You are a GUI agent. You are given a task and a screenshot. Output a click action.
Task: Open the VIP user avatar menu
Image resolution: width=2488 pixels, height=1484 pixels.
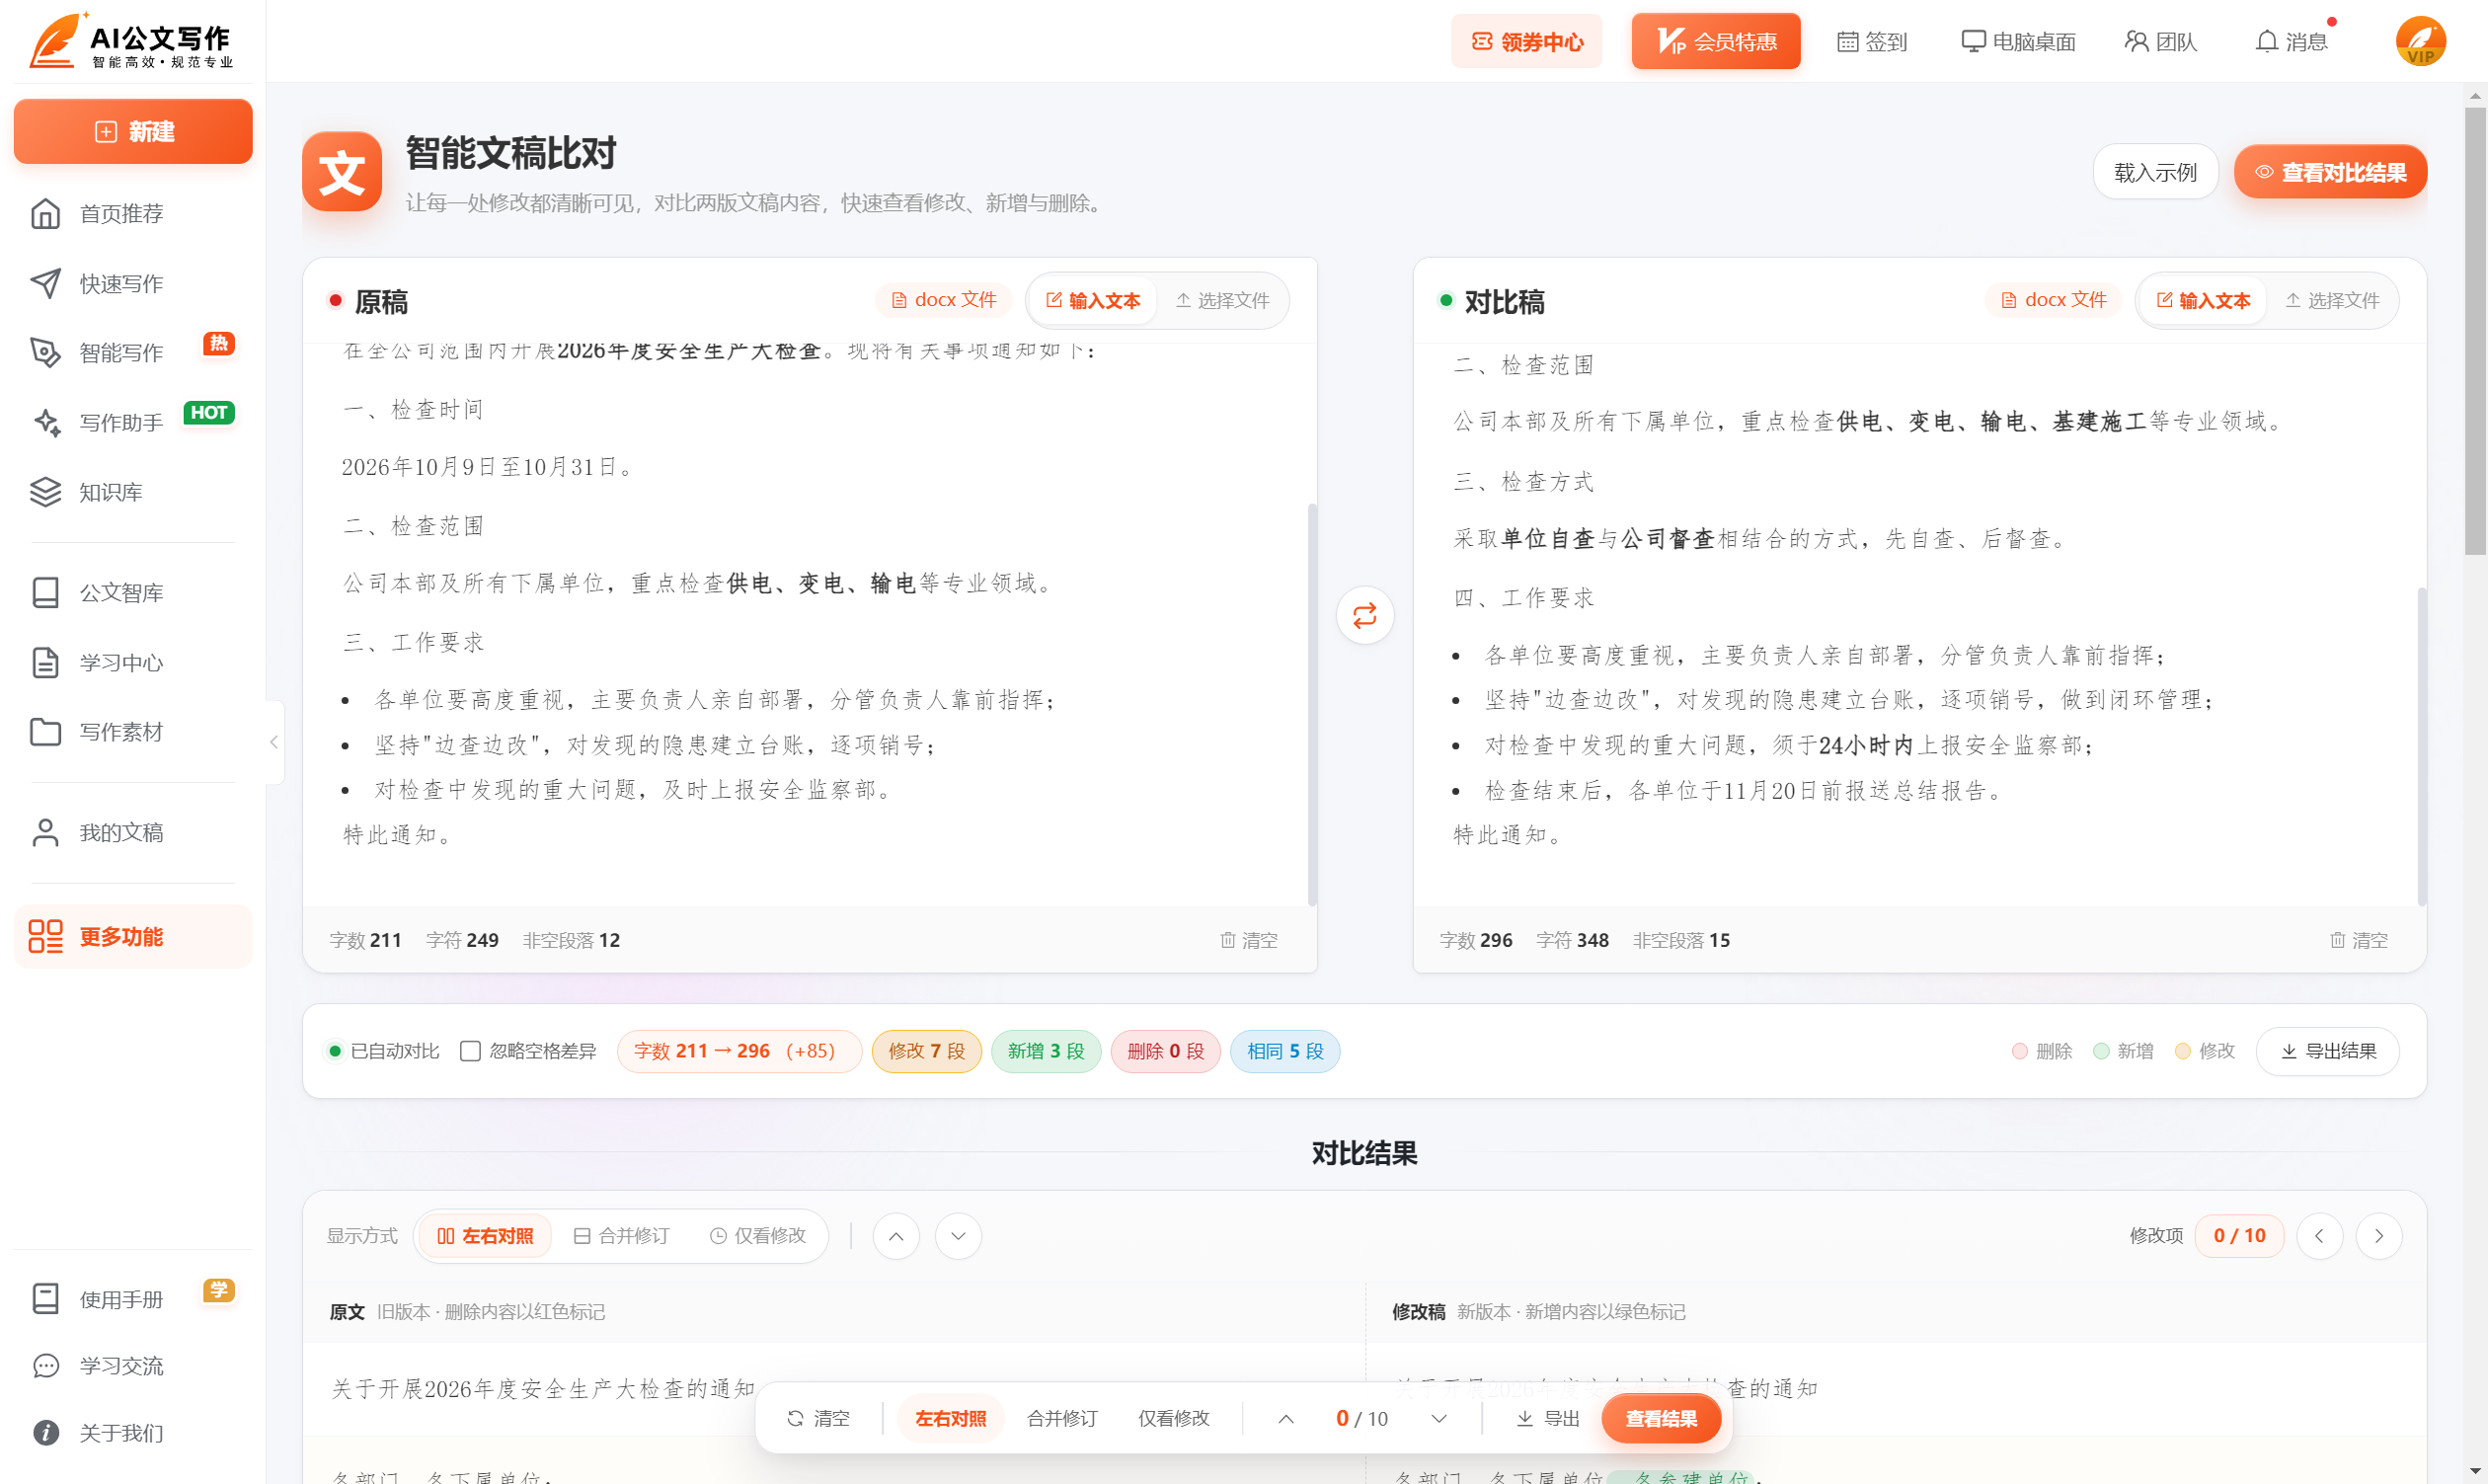[x=2420, y=41]
